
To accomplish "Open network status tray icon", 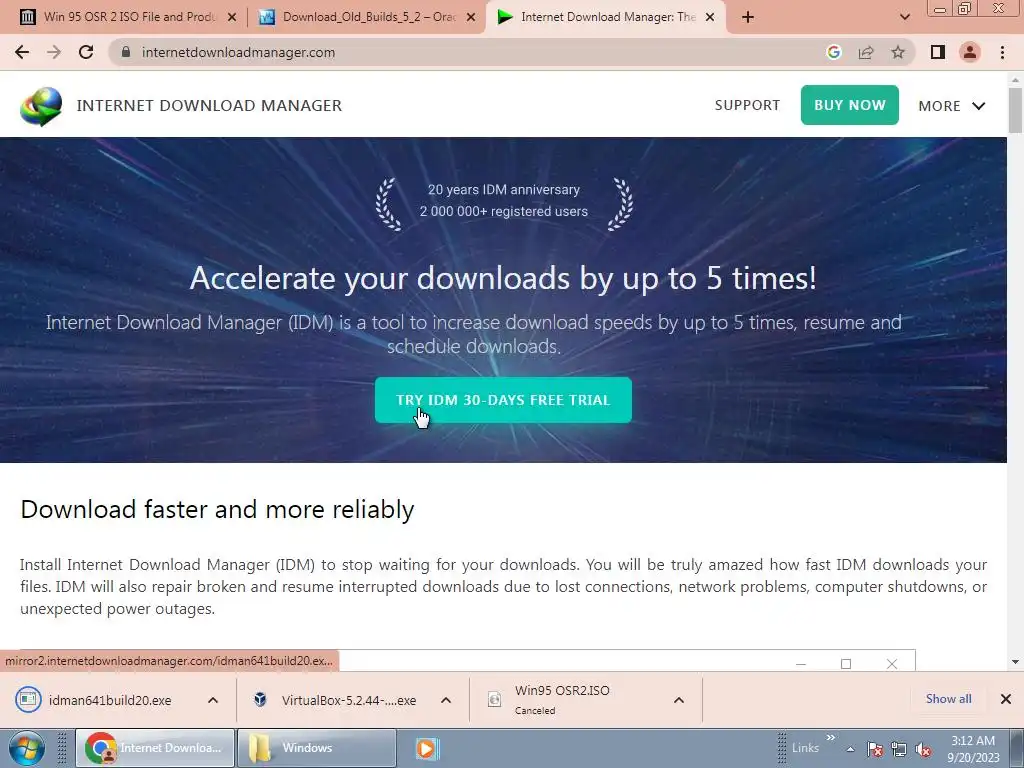I will (899, 750).
